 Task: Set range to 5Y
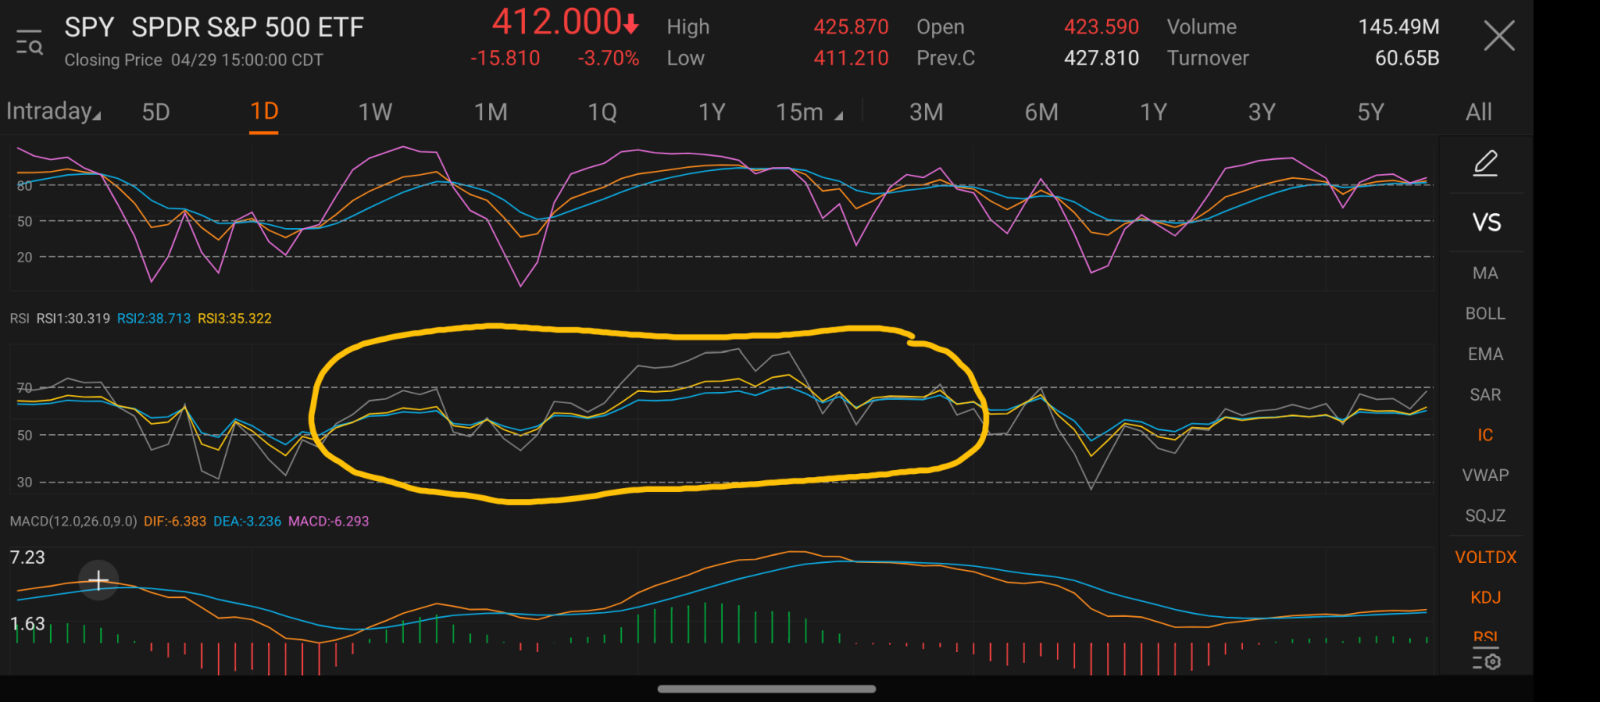1370,112
